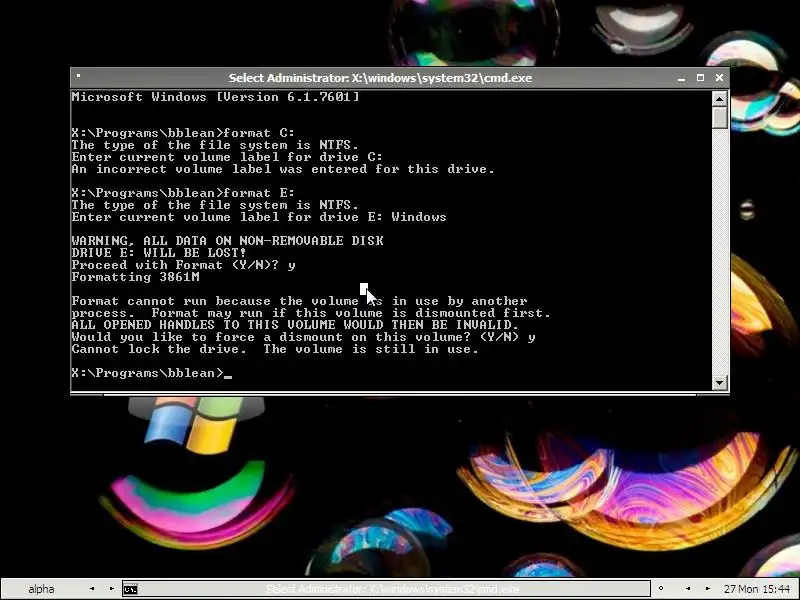Click the small circle icon in tray
The width and height of the screenshot is (800, 600).
pyautogui.click(x=661, y=589)
